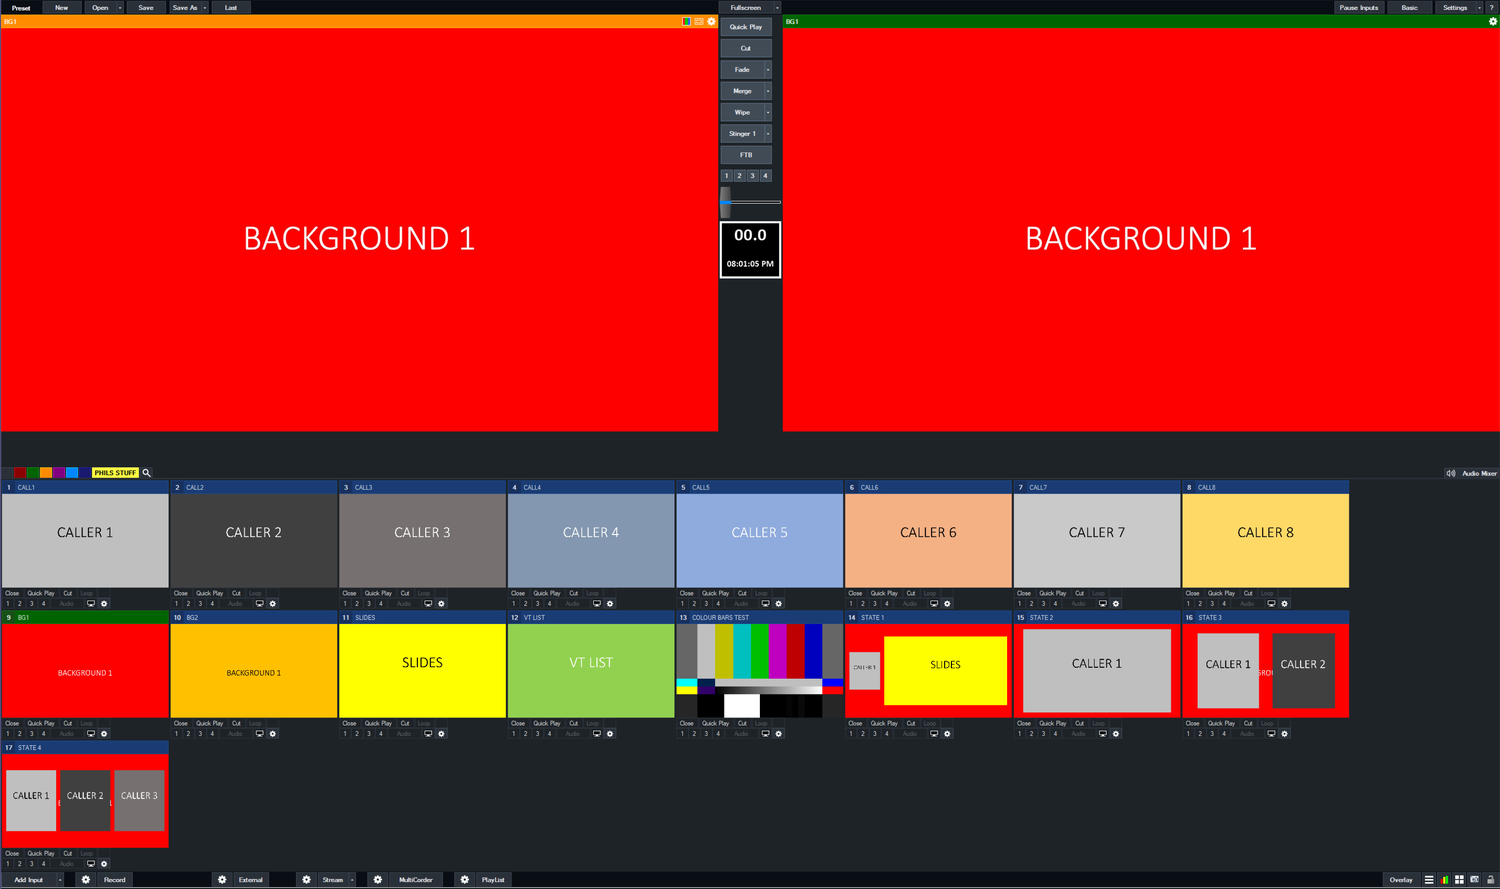Click the search magnifier beside PHILS STUFF
This screenshot has width=1500, height=889.
click(146, 472)
